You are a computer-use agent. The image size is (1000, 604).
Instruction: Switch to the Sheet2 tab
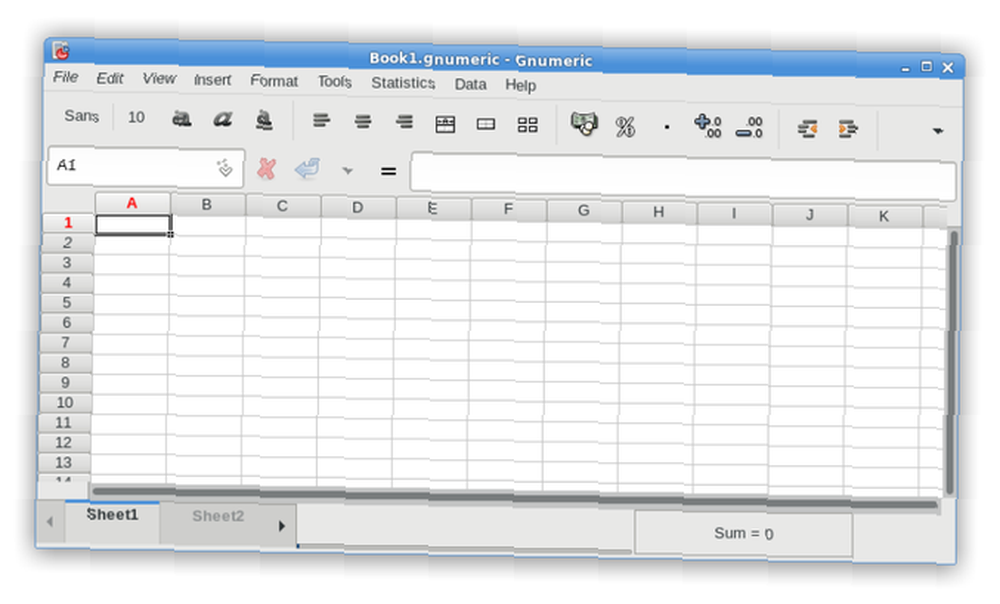pyautogui.click(x=218, y=517)
